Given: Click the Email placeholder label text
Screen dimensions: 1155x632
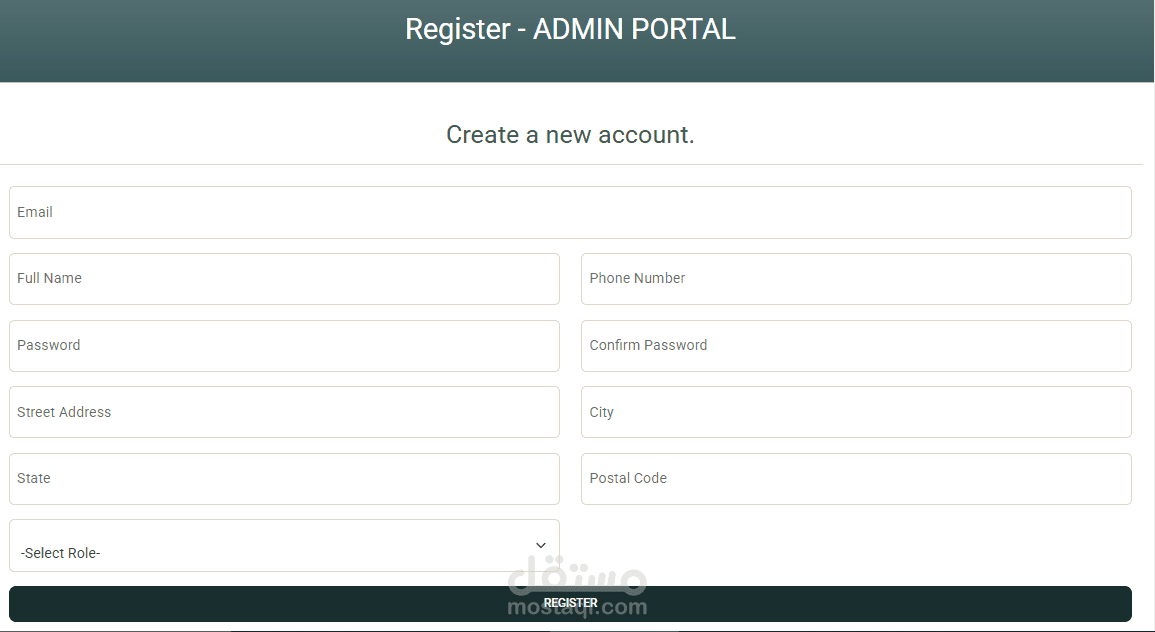Looking at the screenshot, I should pos(35,212).
